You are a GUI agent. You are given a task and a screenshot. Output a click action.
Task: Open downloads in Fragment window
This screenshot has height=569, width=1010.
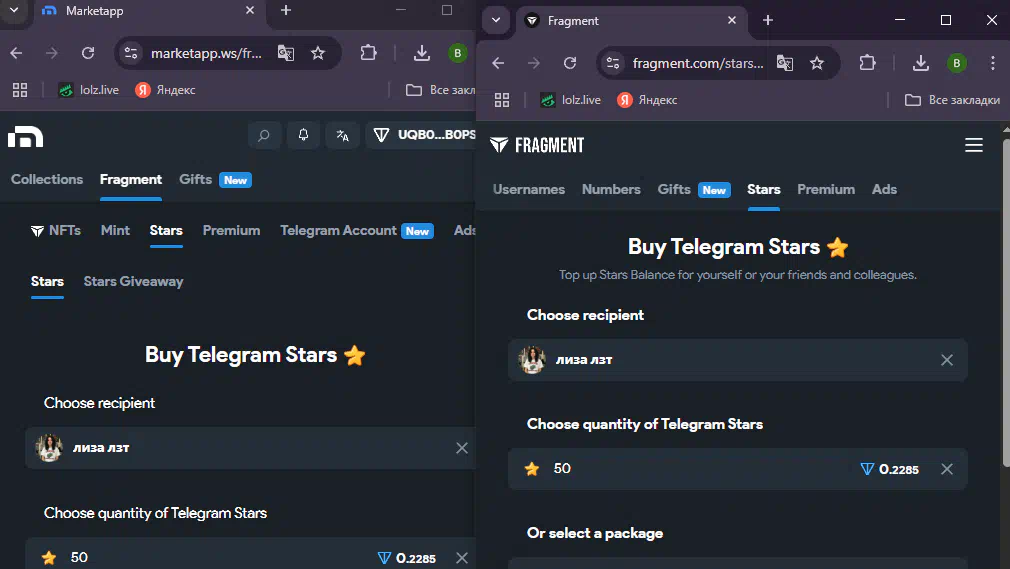[921, 63]
